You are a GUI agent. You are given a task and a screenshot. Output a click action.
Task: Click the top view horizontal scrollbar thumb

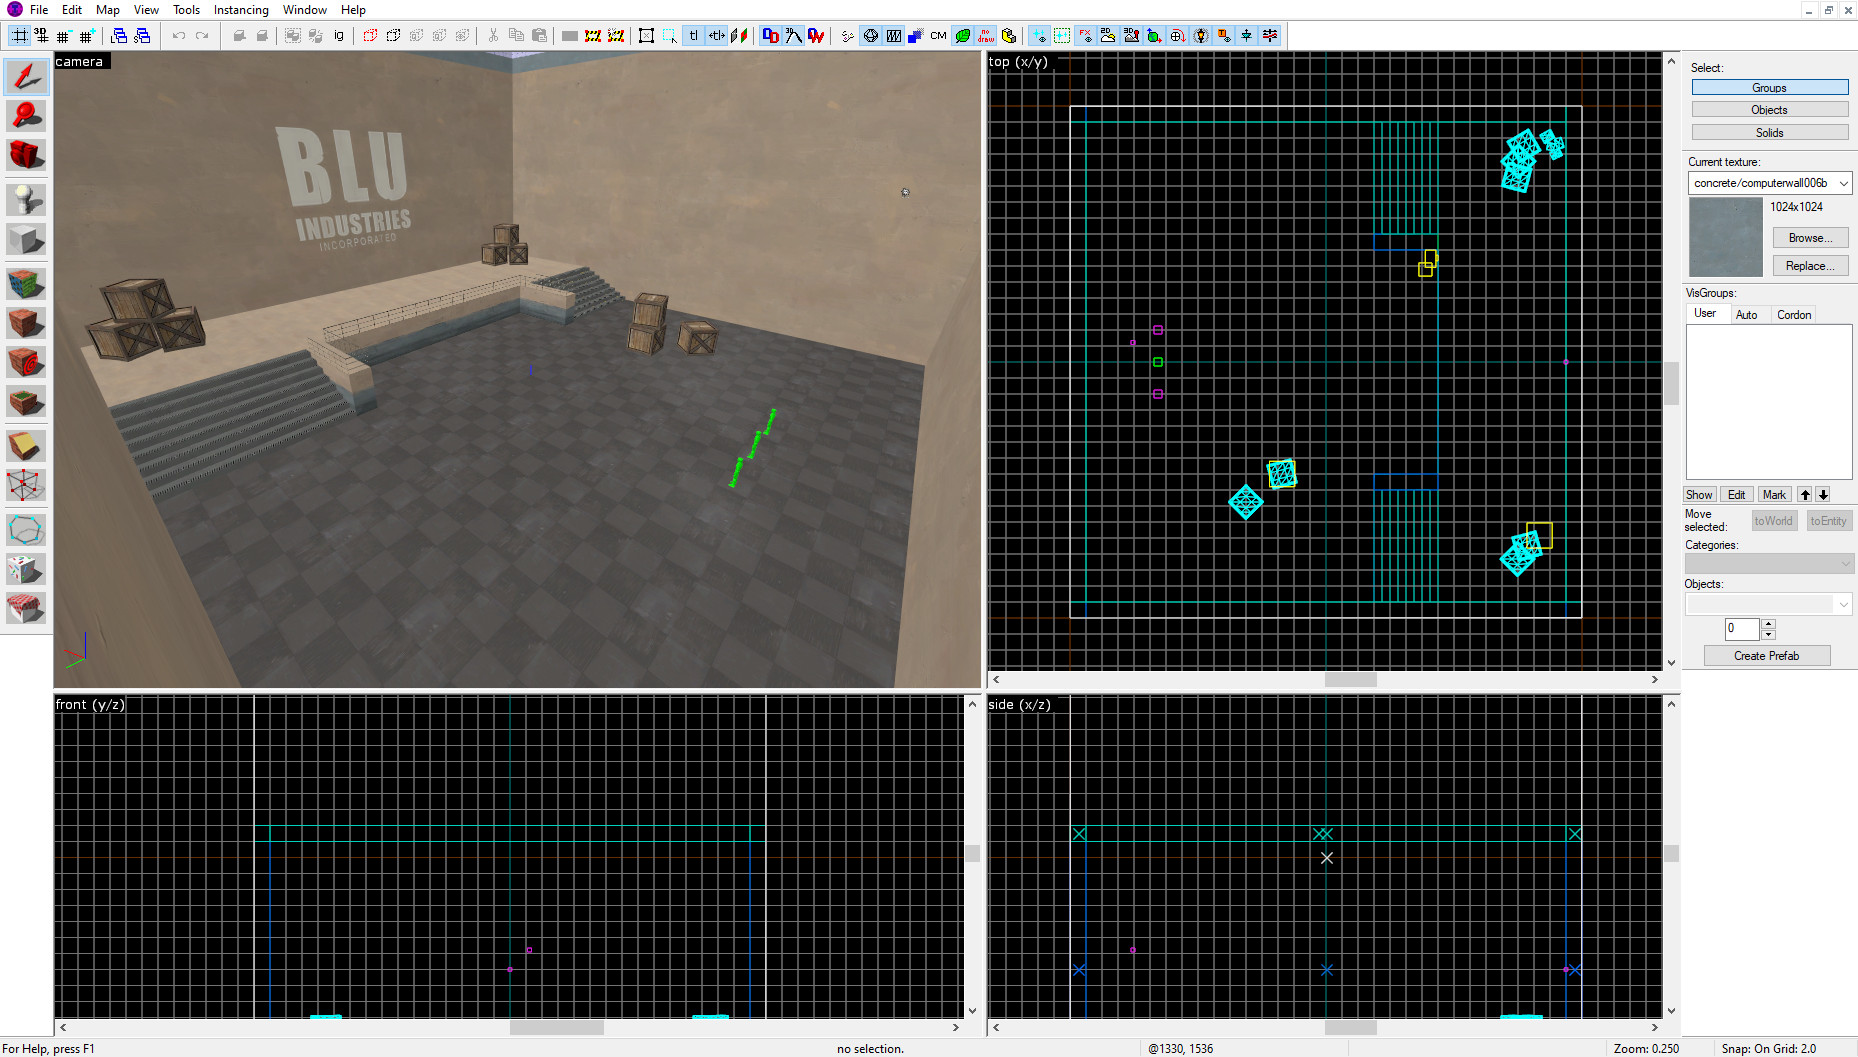[x=1350, y=680]
